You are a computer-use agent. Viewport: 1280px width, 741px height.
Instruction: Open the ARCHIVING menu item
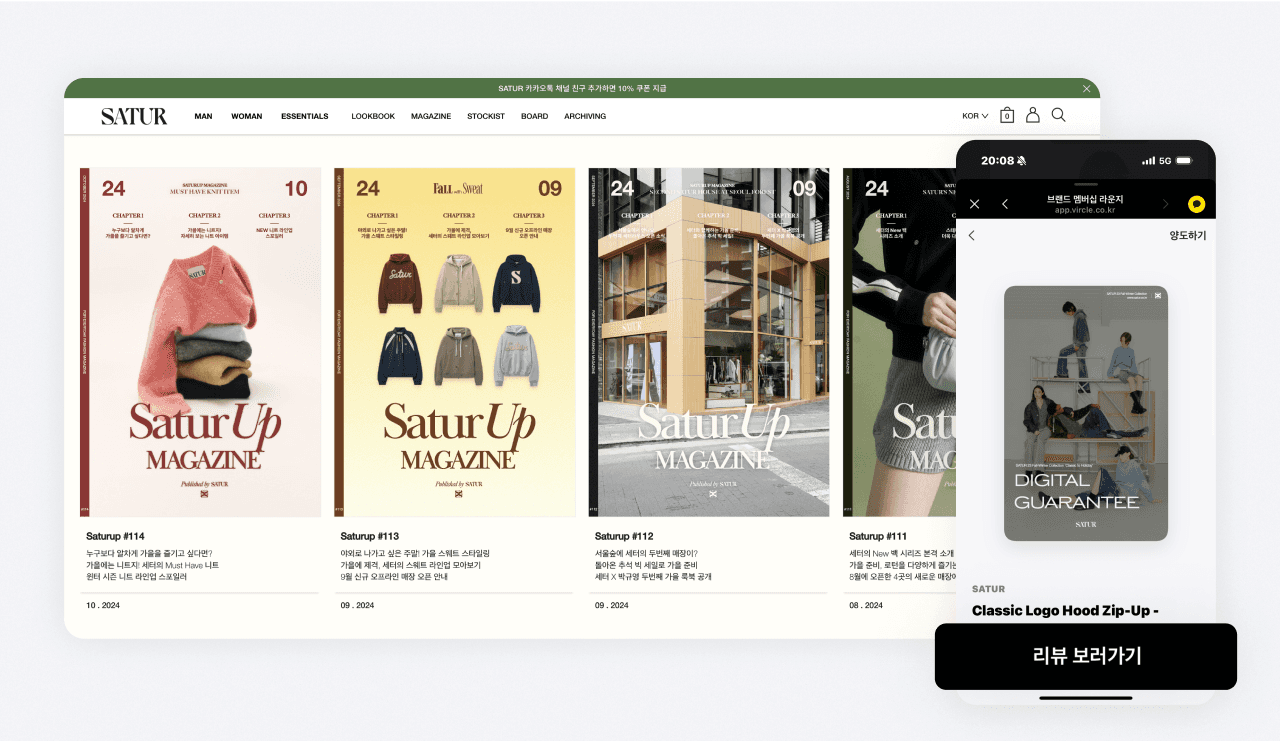click(585, 116)
